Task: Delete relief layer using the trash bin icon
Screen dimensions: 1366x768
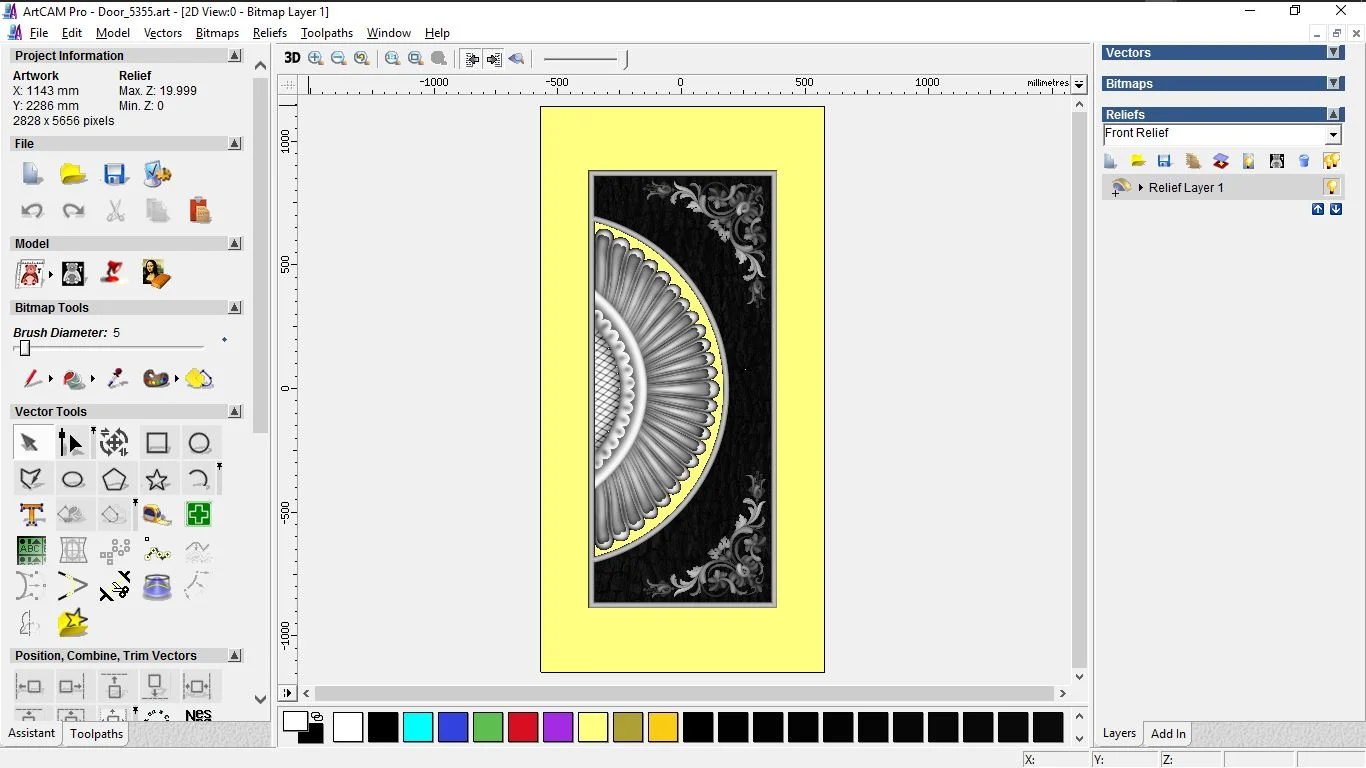Action: pyautogui.click(x=1304, y=161)
